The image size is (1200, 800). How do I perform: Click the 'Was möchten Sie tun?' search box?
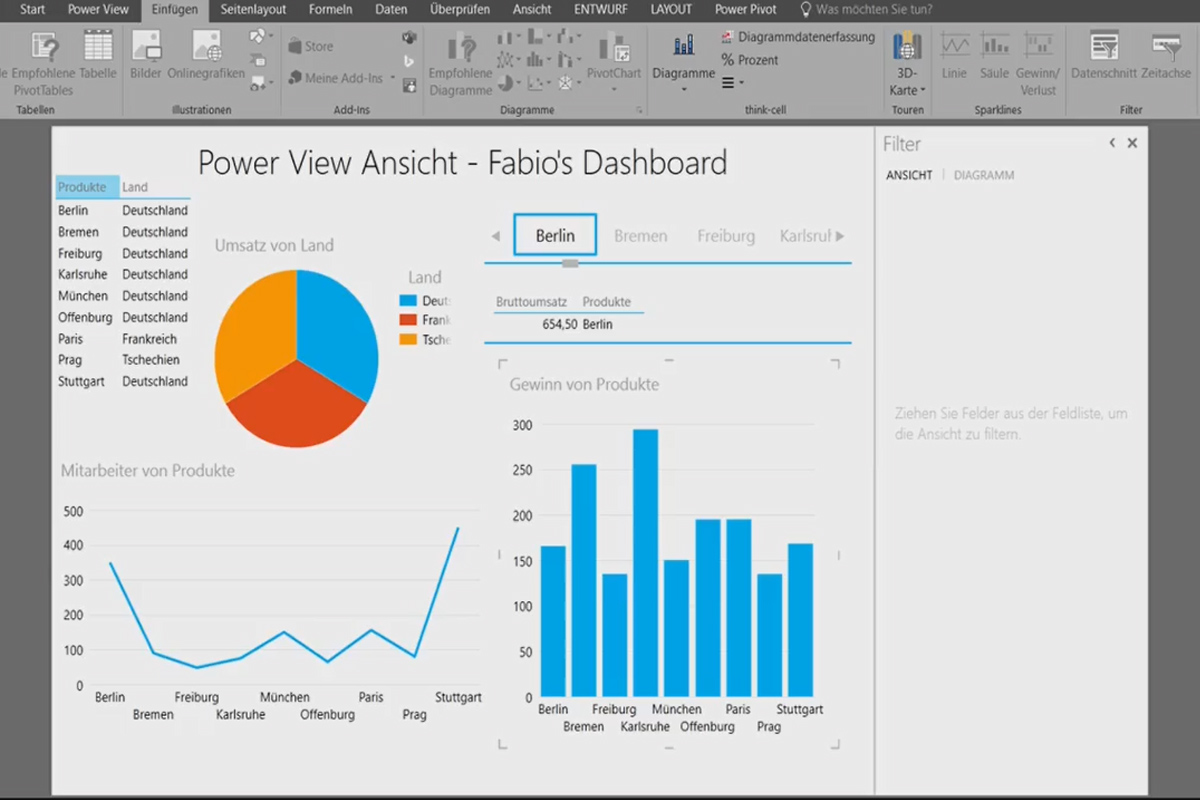[x=866, y=9]
